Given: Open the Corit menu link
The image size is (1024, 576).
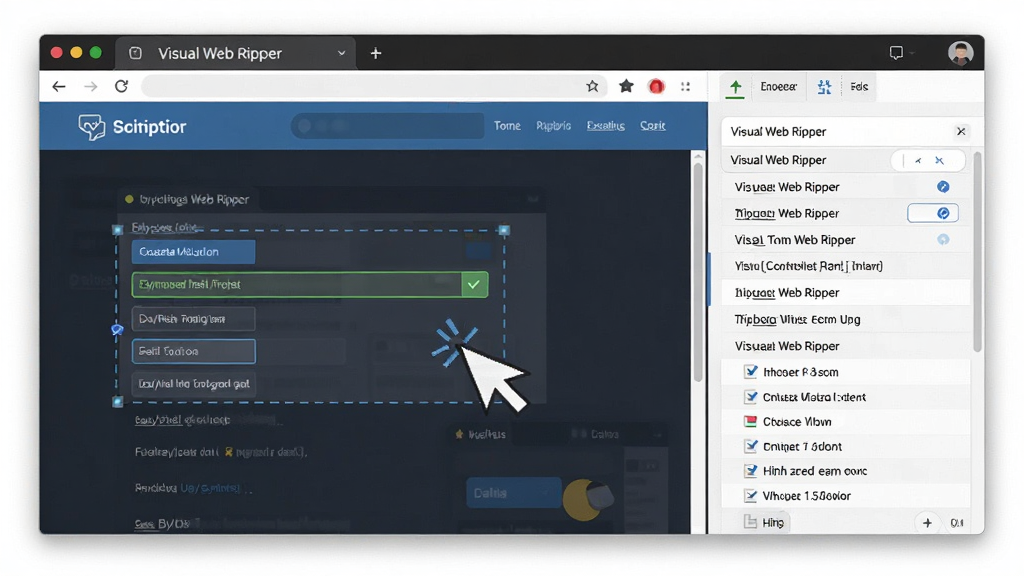Looking at the screenshot, I should click(x=652, y=125).
